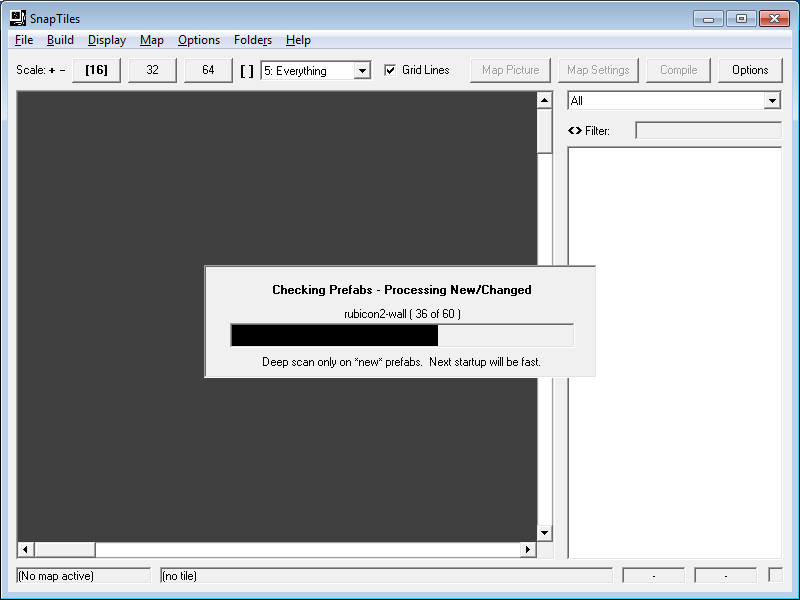Image resolution: width=800 pixels, height=600 pixels.
Task: Click the SnapTiles app icon in title bar
Action: 18,18
